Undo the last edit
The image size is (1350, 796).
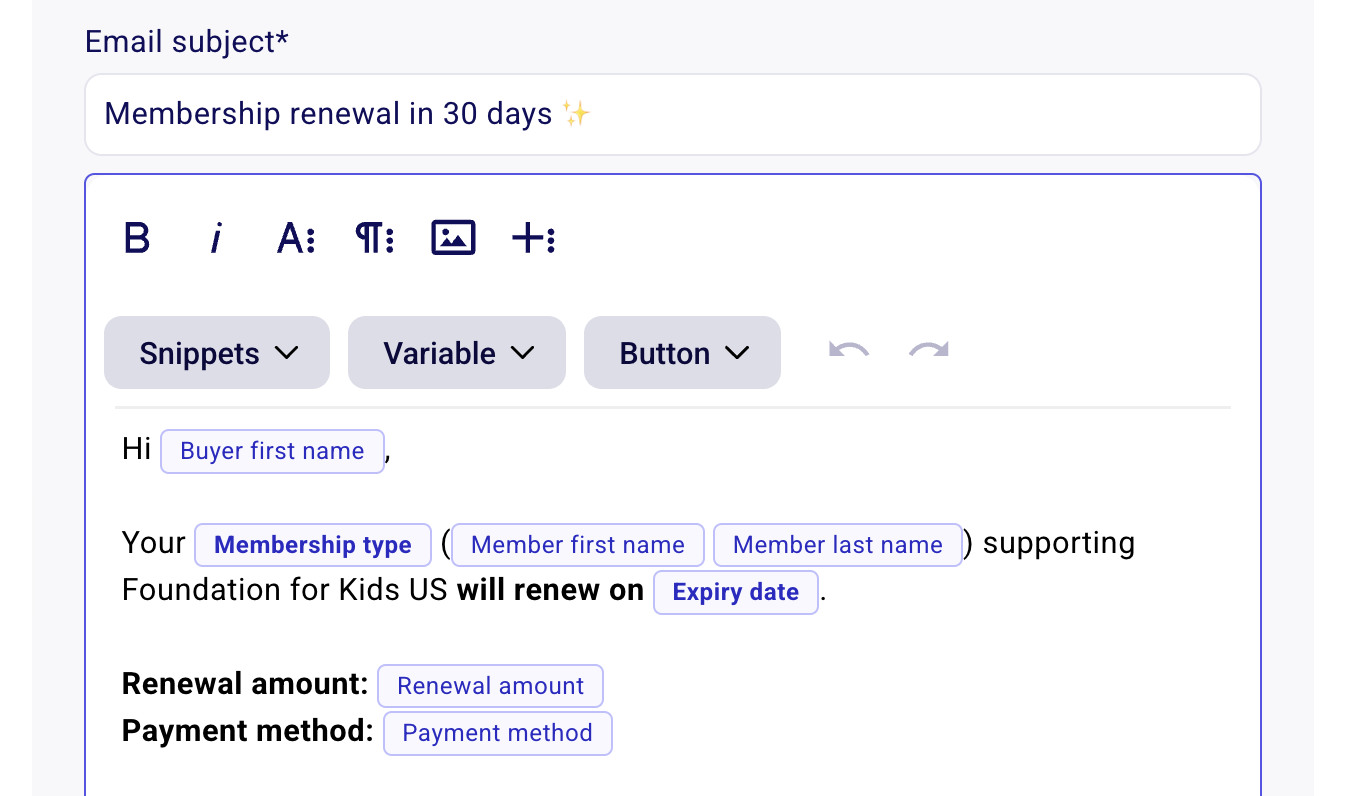click(849, 351)
